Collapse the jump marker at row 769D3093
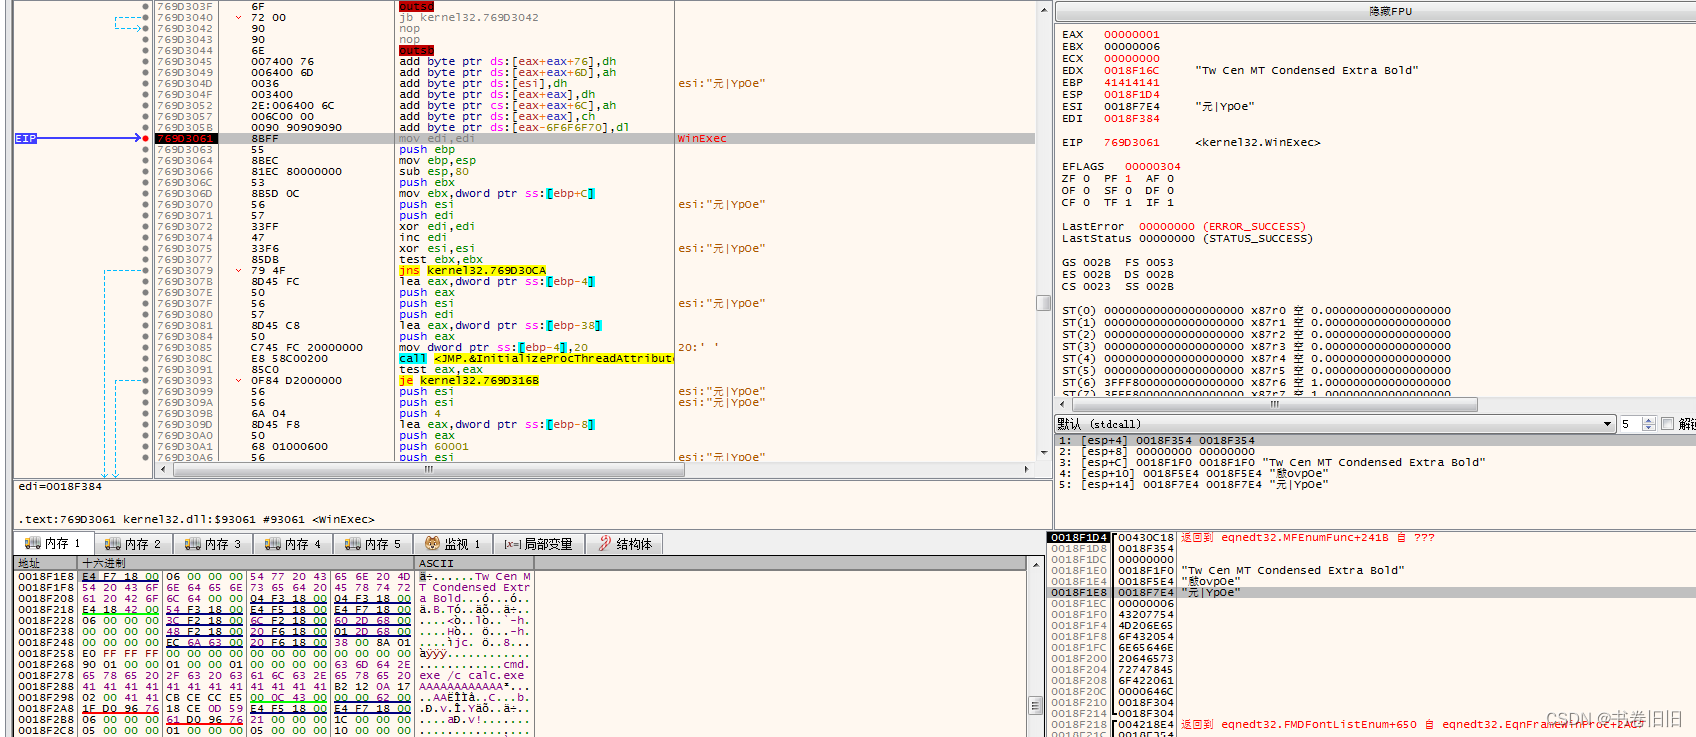 (238, 381)
